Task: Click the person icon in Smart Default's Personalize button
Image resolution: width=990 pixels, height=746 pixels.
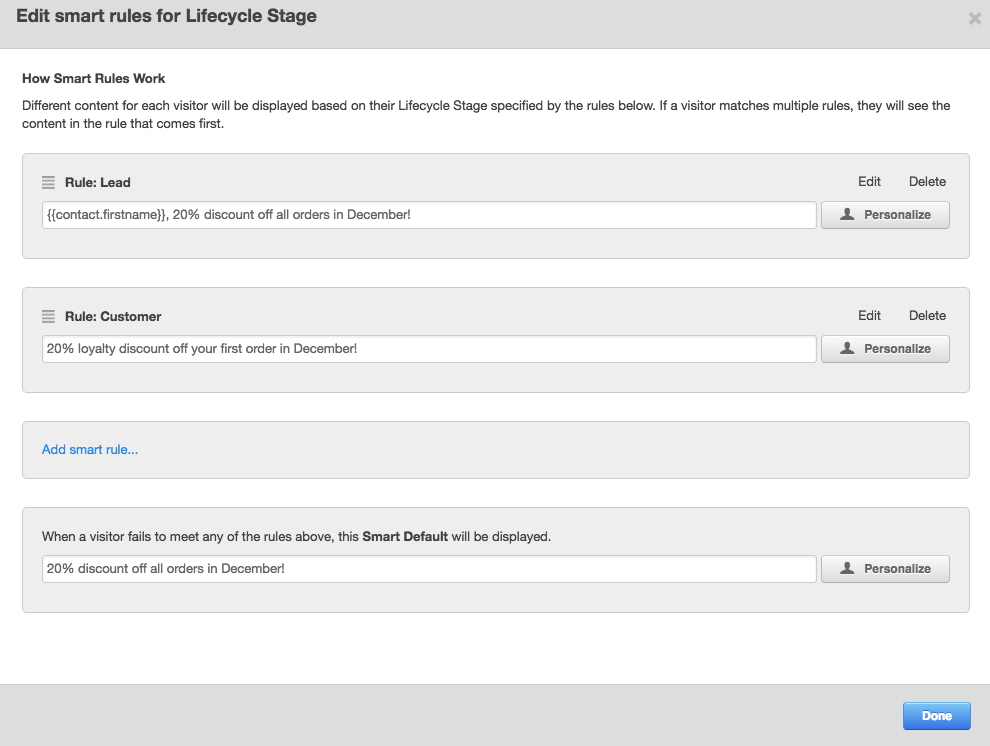Action: [x=847, y=569]
